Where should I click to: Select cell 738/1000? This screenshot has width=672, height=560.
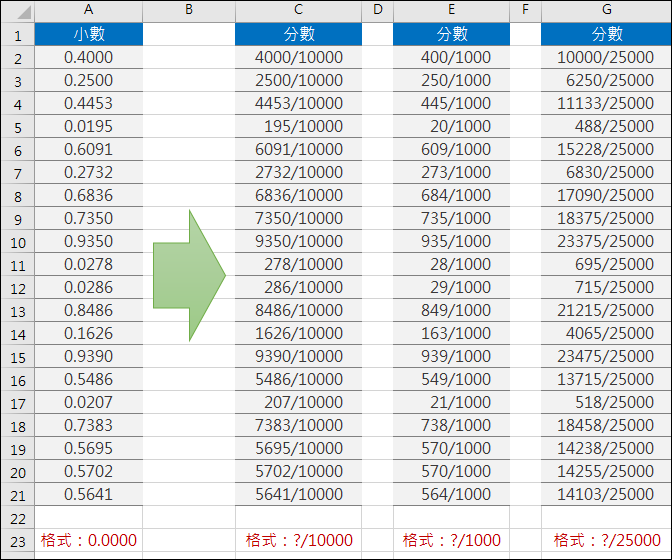pos(451,425)
